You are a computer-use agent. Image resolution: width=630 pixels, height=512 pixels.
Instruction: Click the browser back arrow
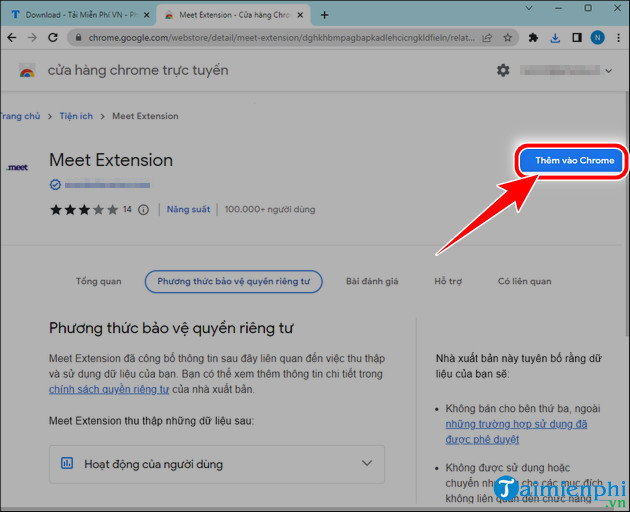coord(12,38)
